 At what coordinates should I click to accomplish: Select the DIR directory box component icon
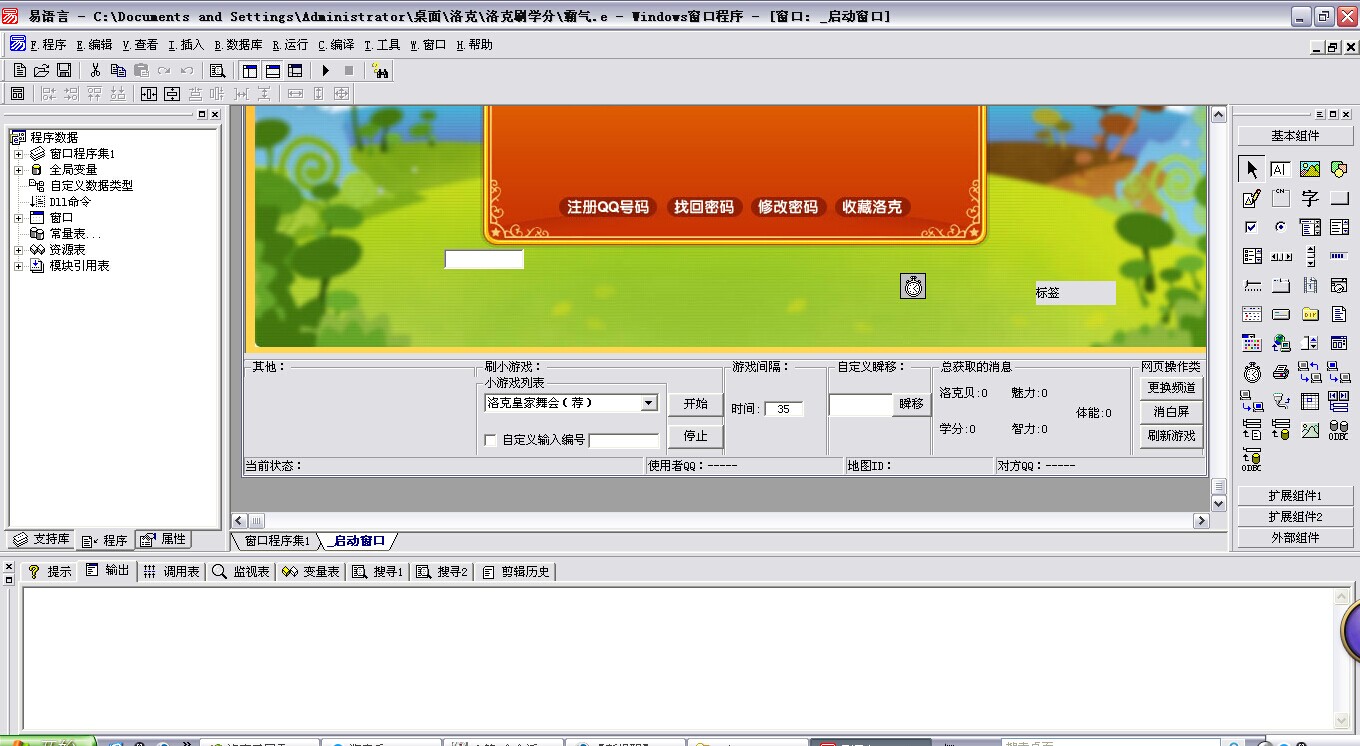(1310, 314)
